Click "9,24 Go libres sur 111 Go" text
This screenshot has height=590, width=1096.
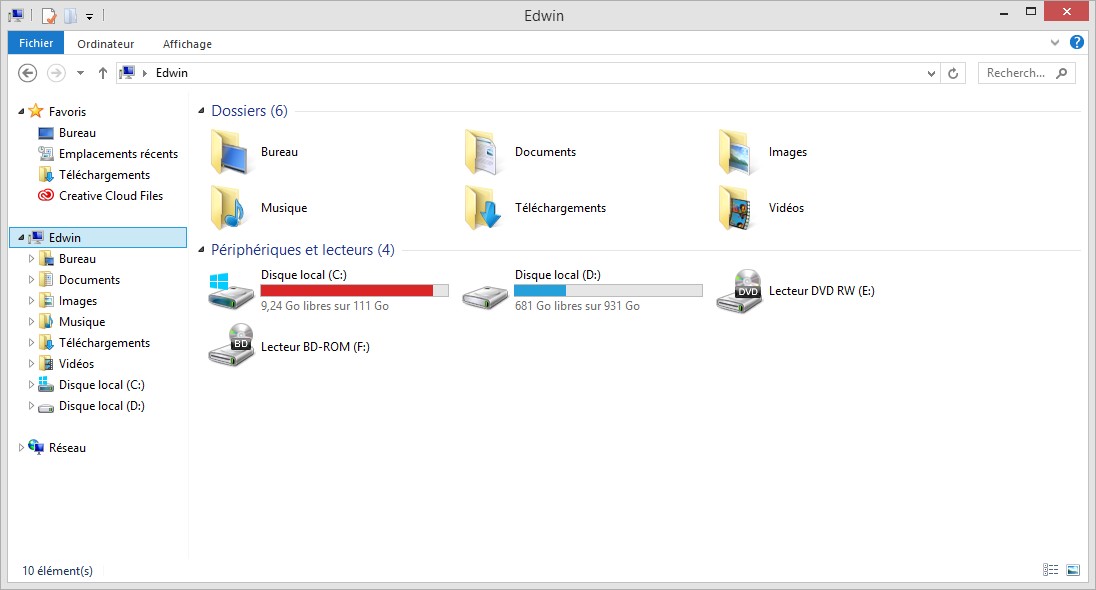(325, 305)
